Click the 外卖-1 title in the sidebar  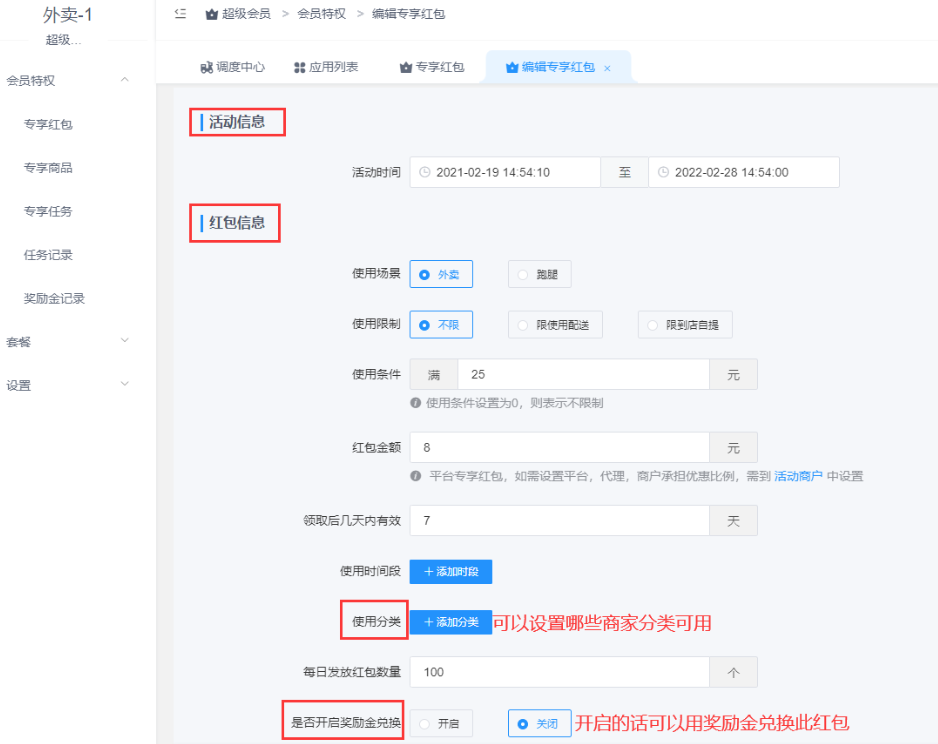(67, 14)
